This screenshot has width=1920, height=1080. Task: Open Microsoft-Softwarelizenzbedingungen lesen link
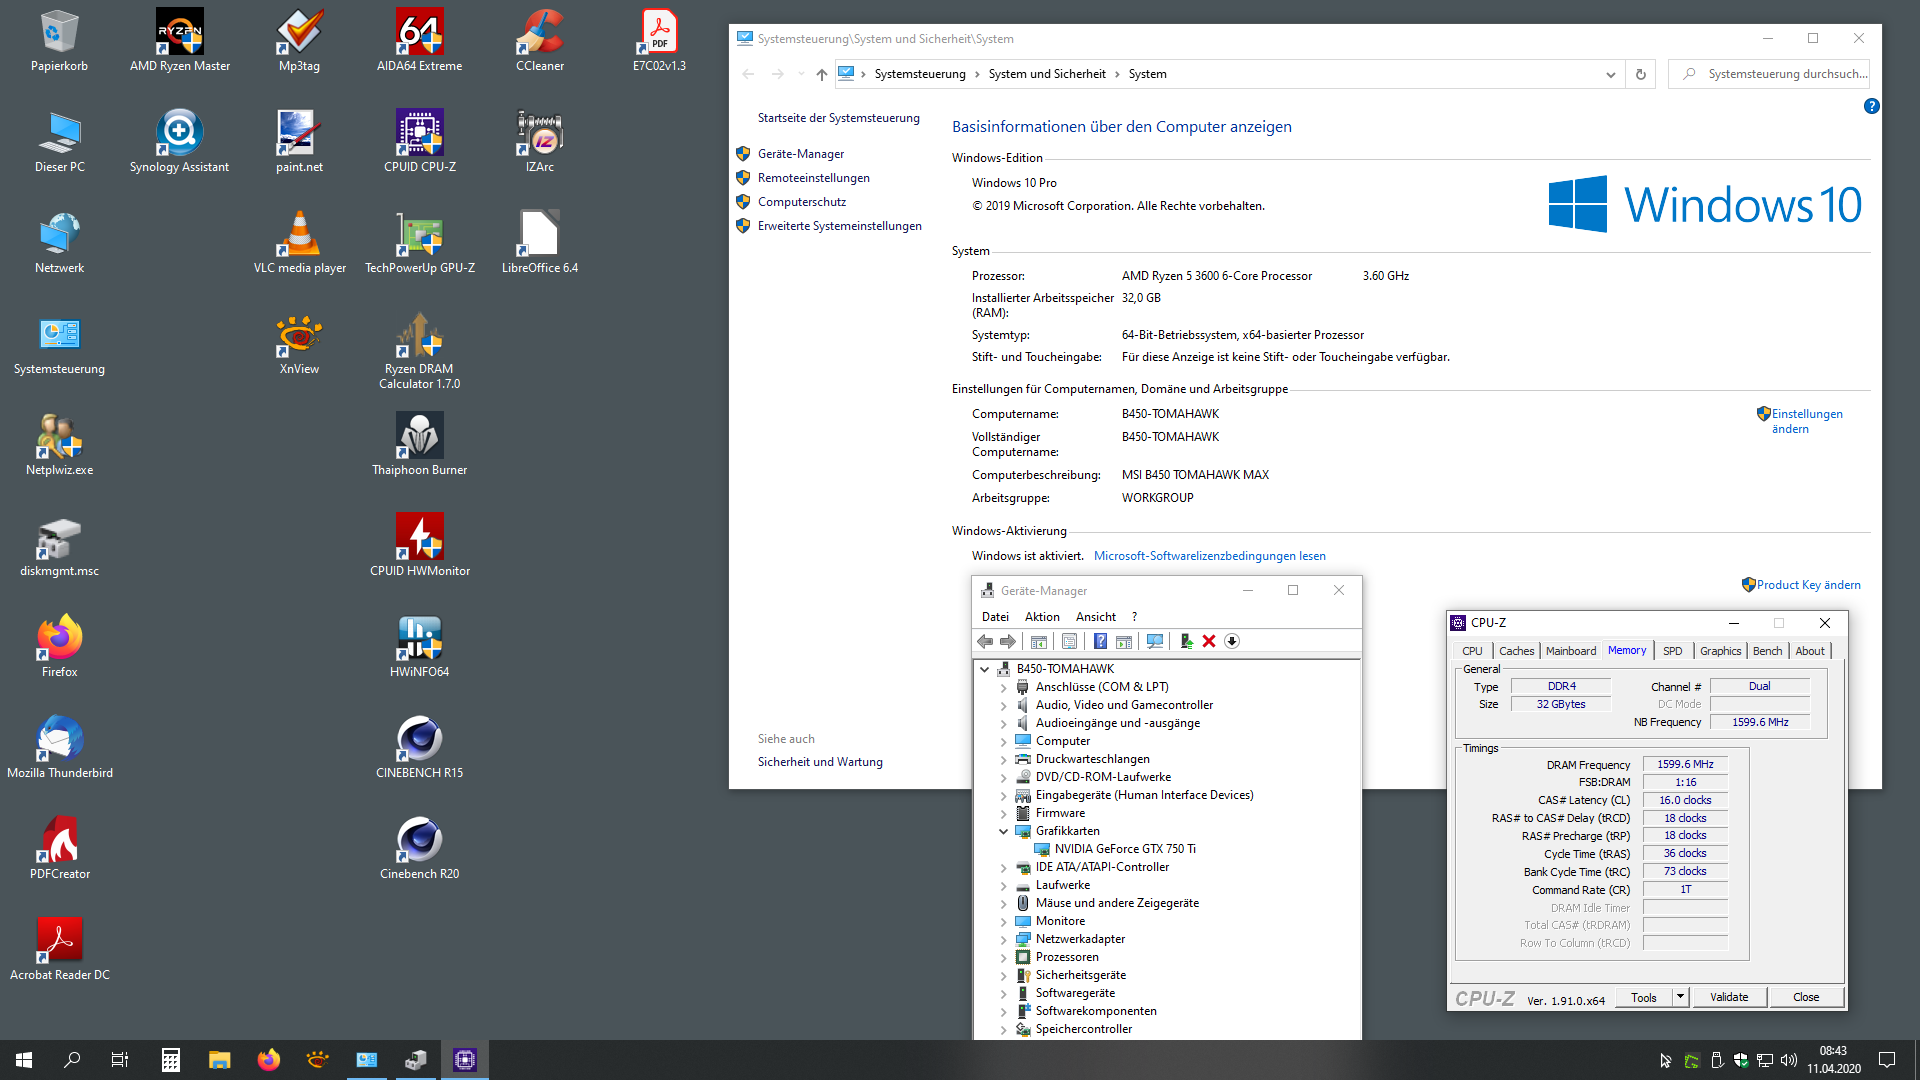(1209, 556)
